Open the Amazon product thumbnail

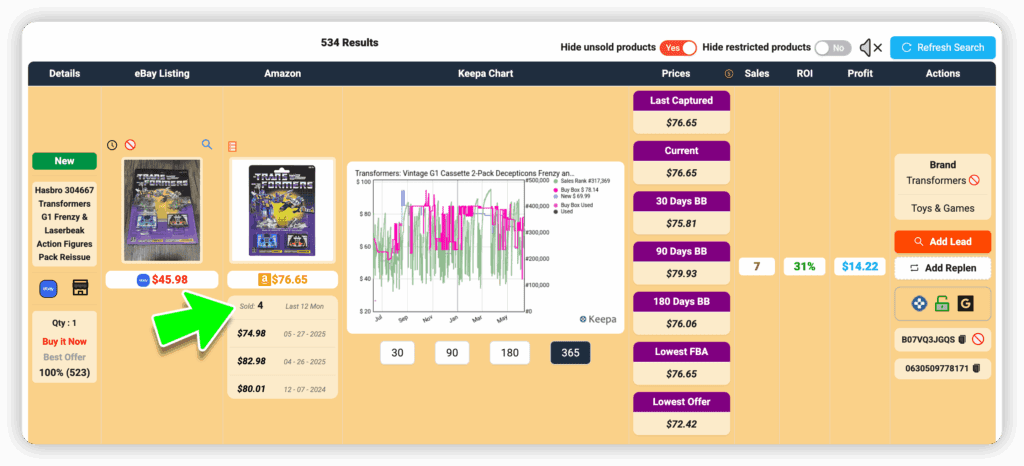(x=282, y=210)
